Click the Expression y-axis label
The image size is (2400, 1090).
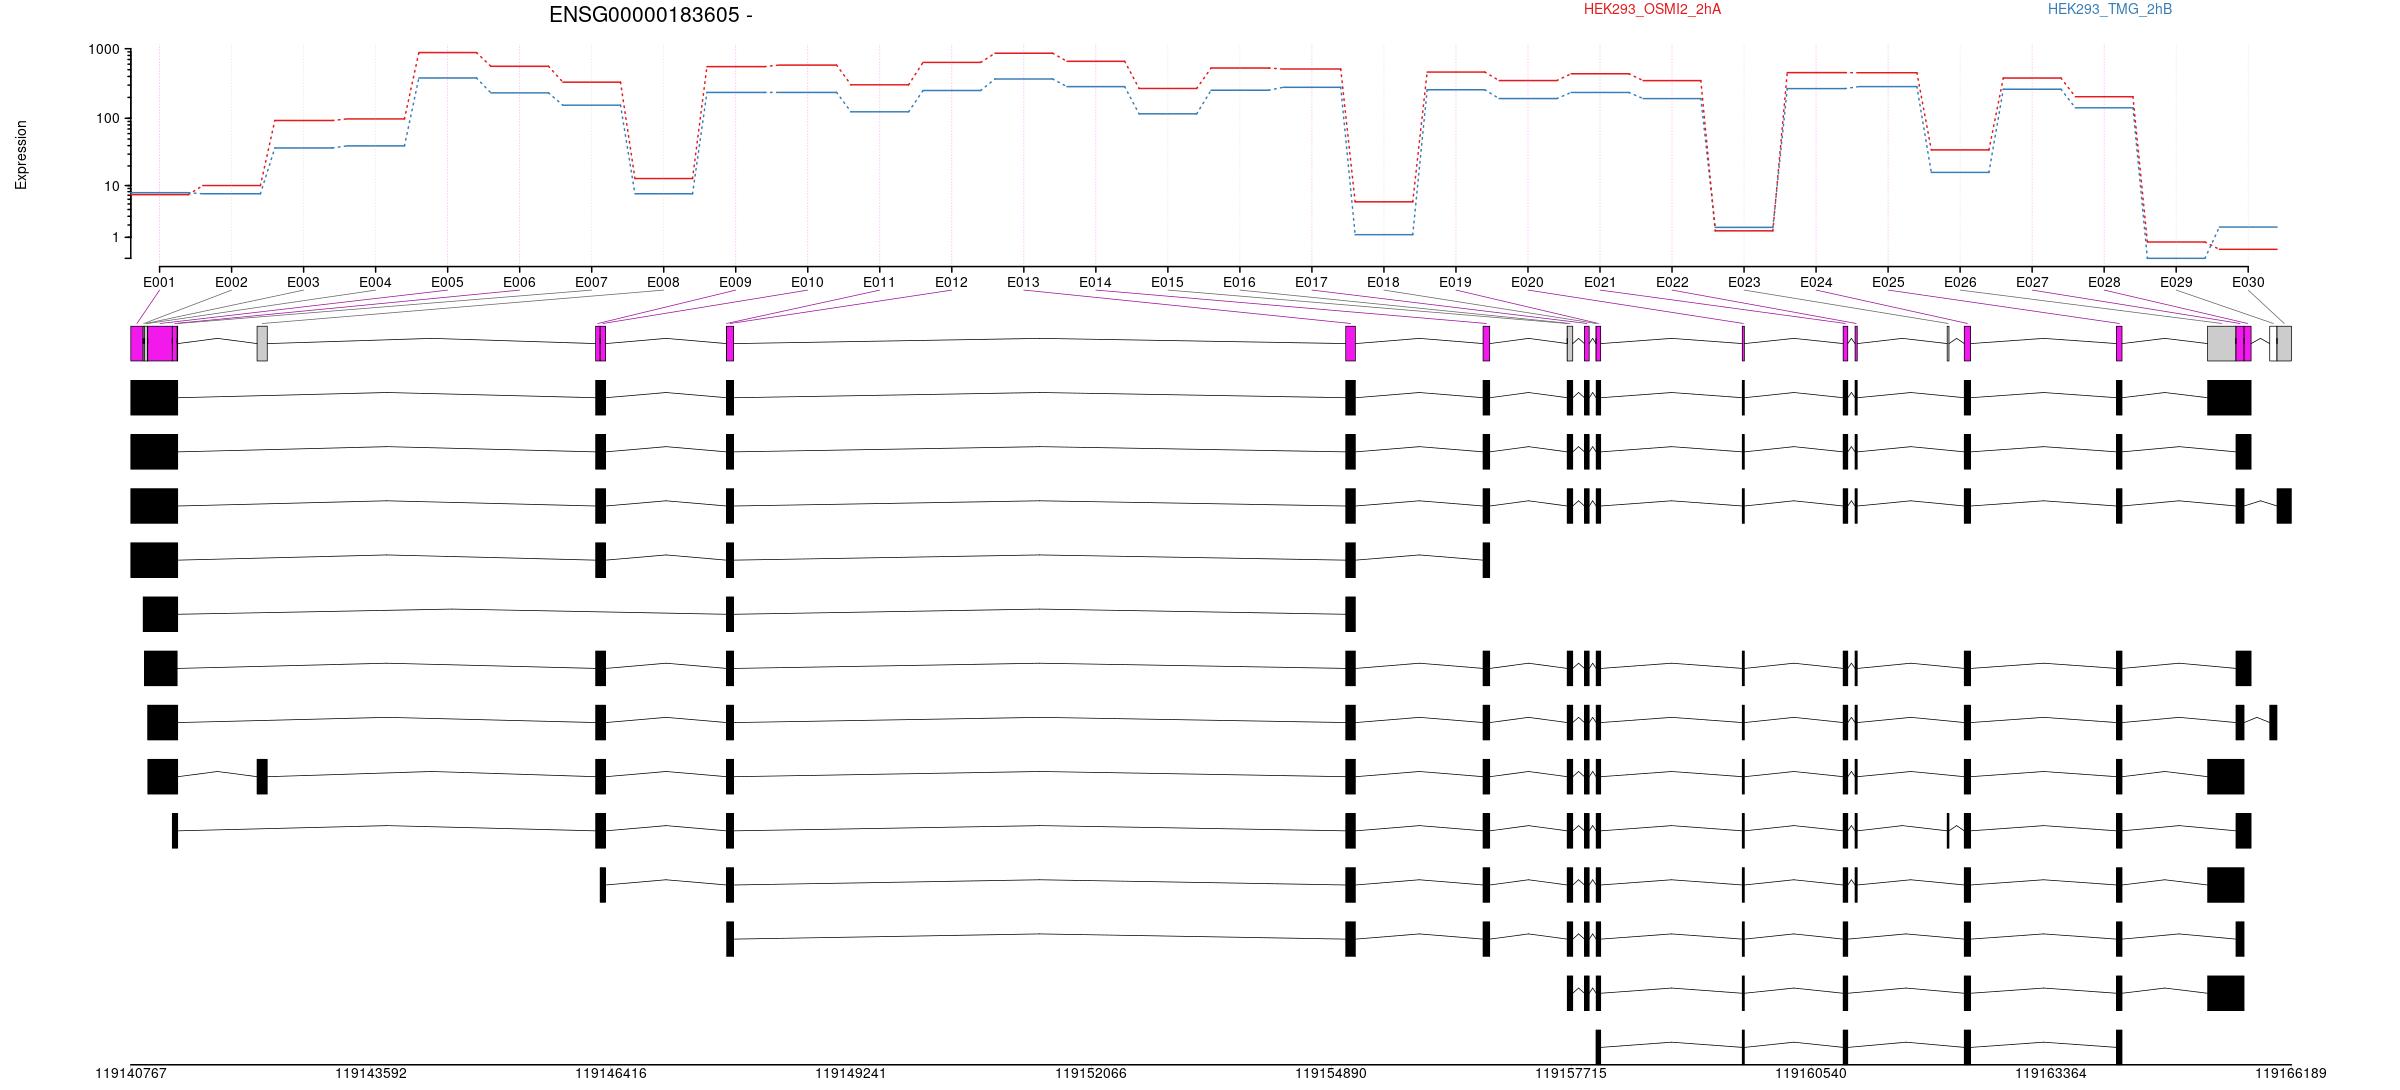21,155
